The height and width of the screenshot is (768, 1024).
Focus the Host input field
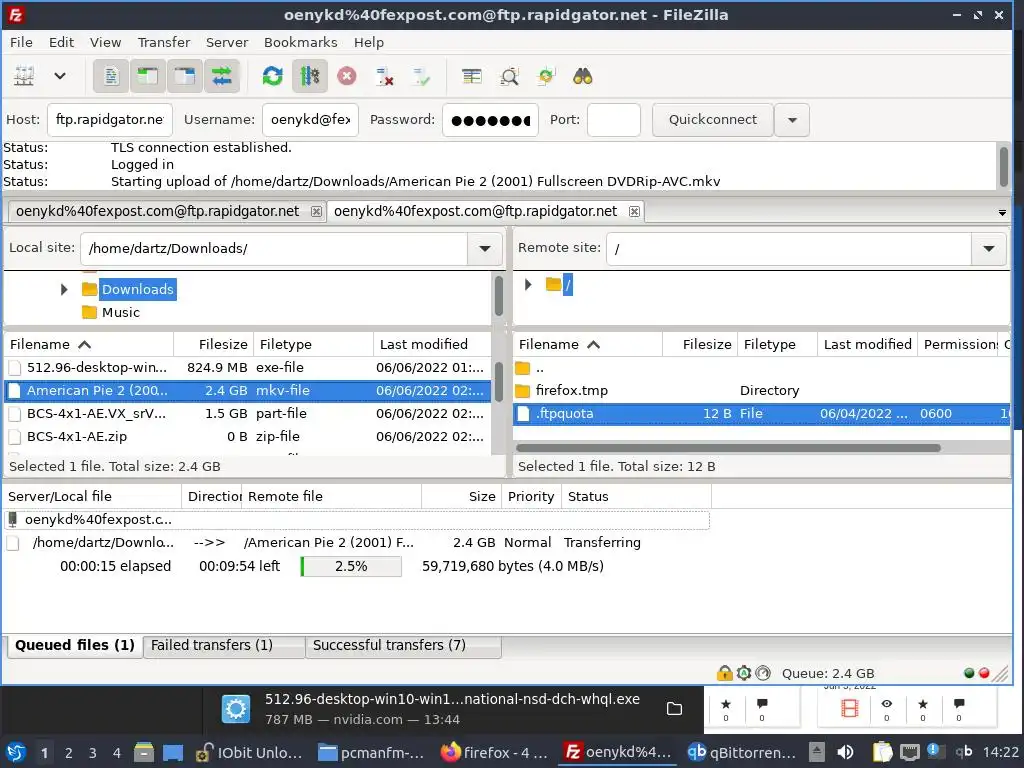[110, 120]
